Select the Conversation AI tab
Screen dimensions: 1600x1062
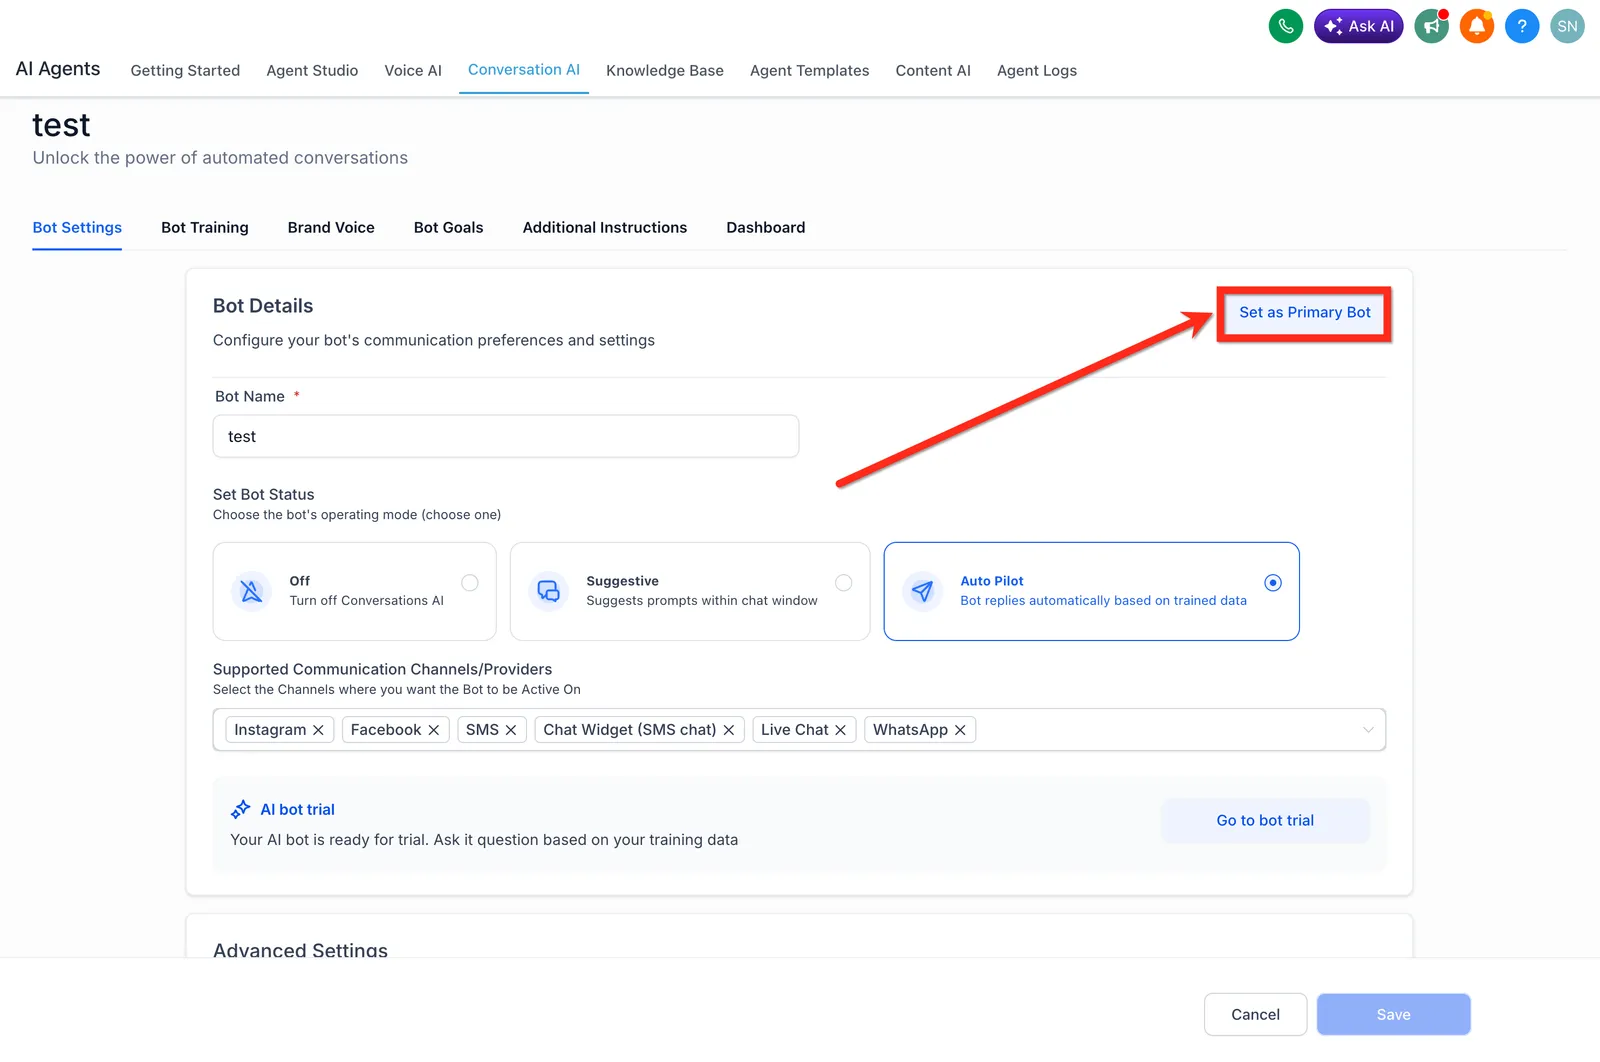click(524, 69)
